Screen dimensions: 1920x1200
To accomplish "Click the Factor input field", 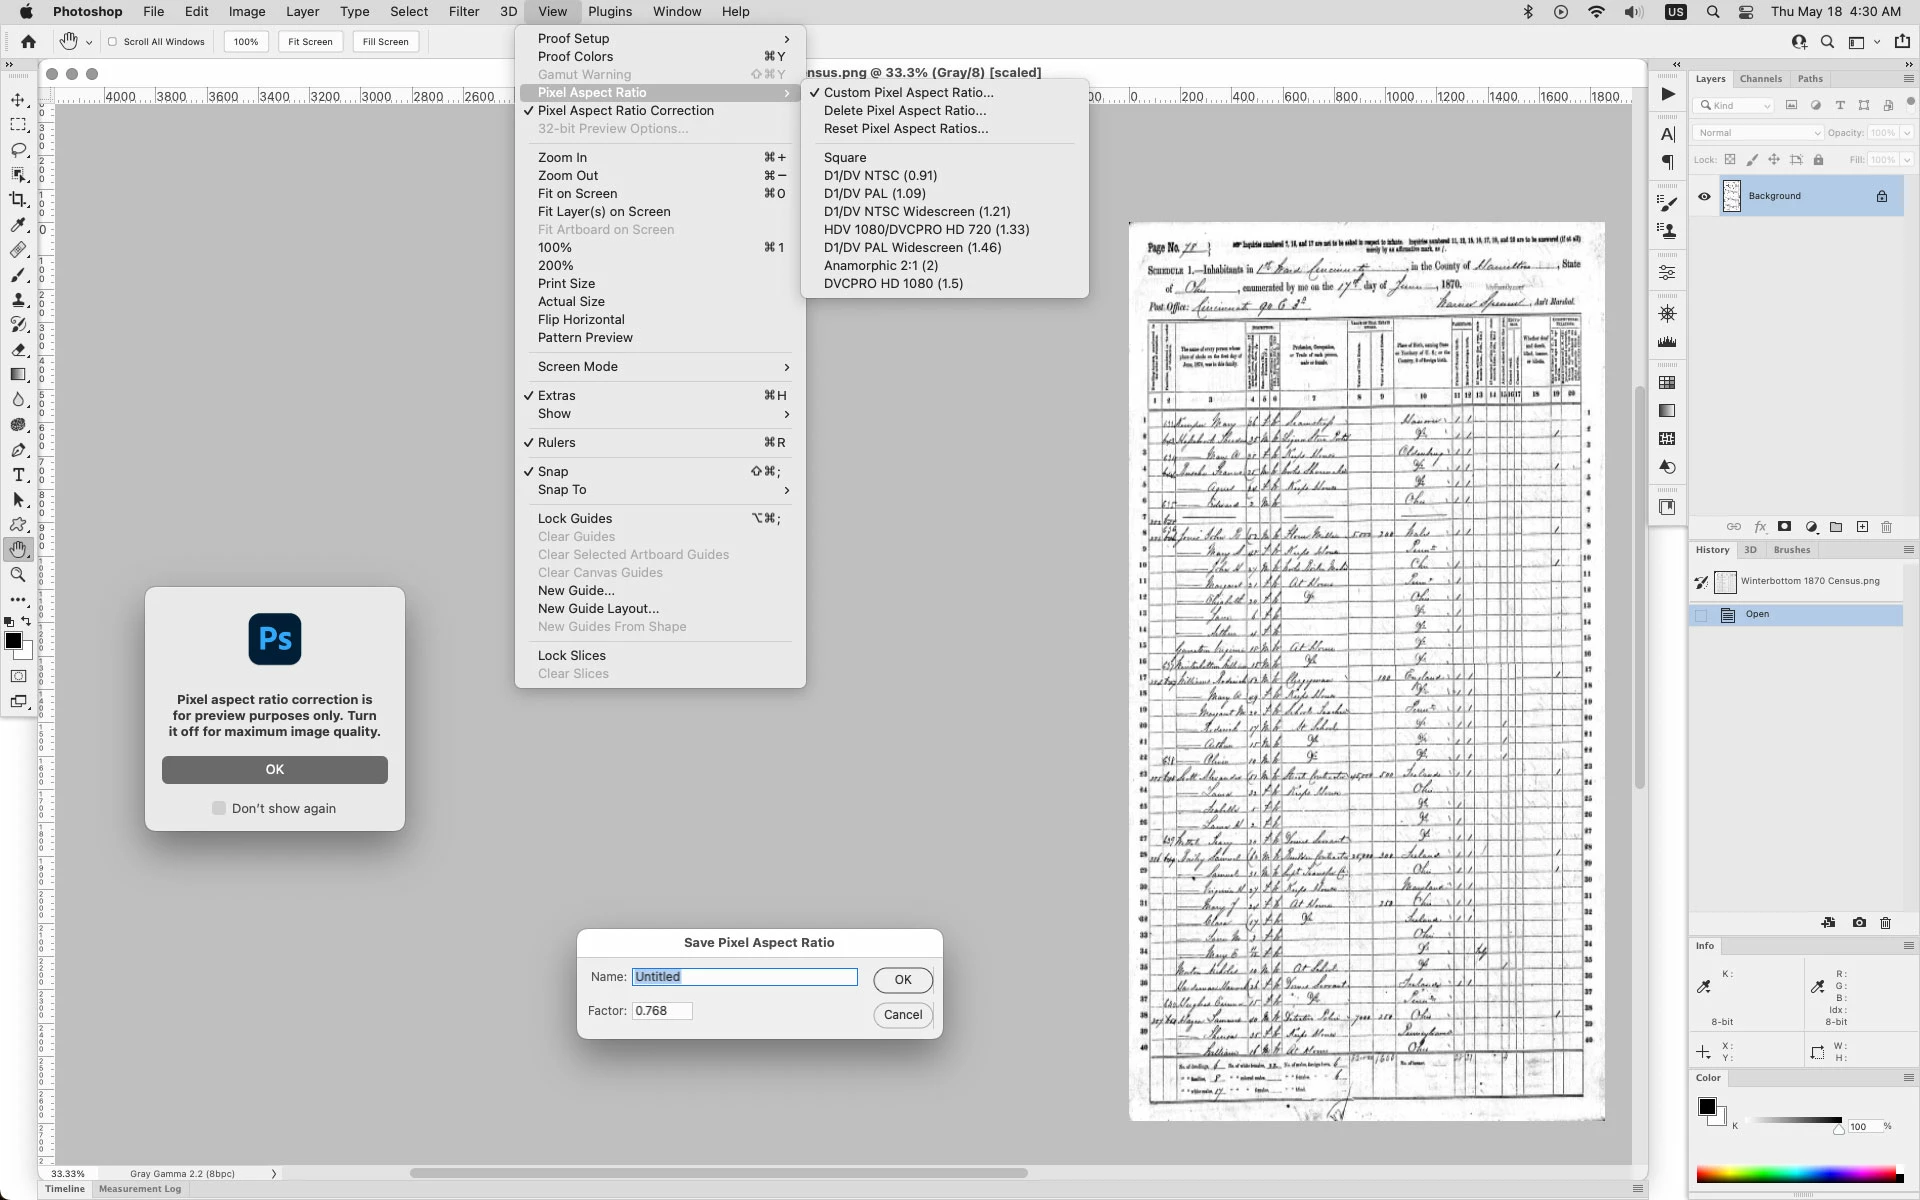I will pyautogui.click(x=662, y=1011).
